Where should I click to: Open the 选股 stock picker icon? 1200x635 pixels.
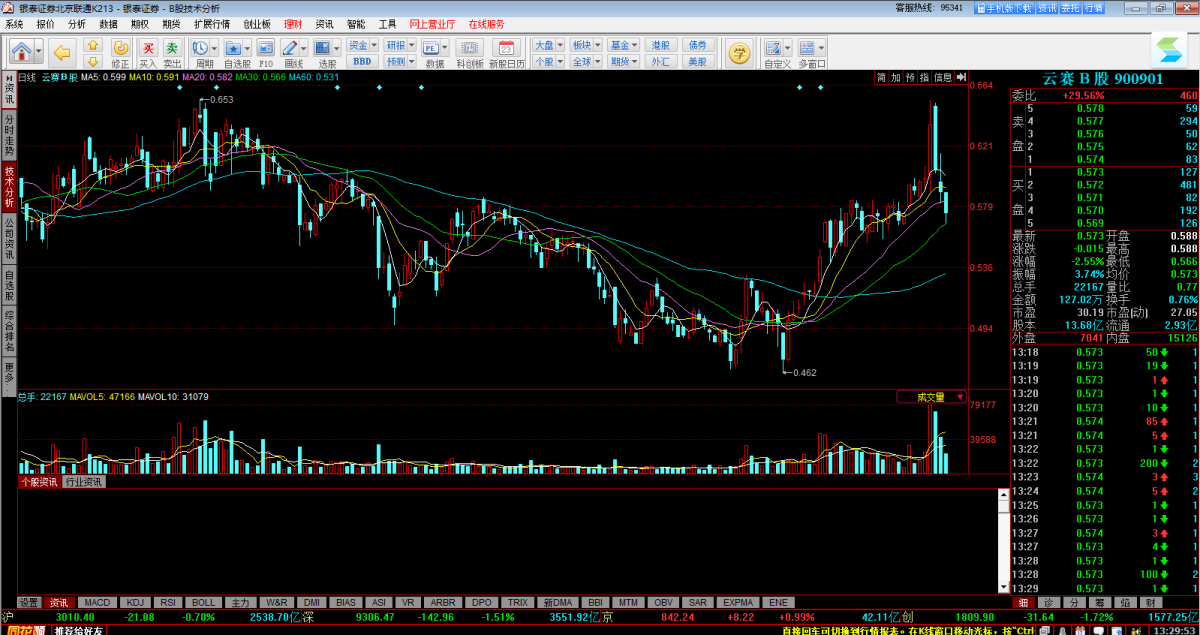click(323, 48)
